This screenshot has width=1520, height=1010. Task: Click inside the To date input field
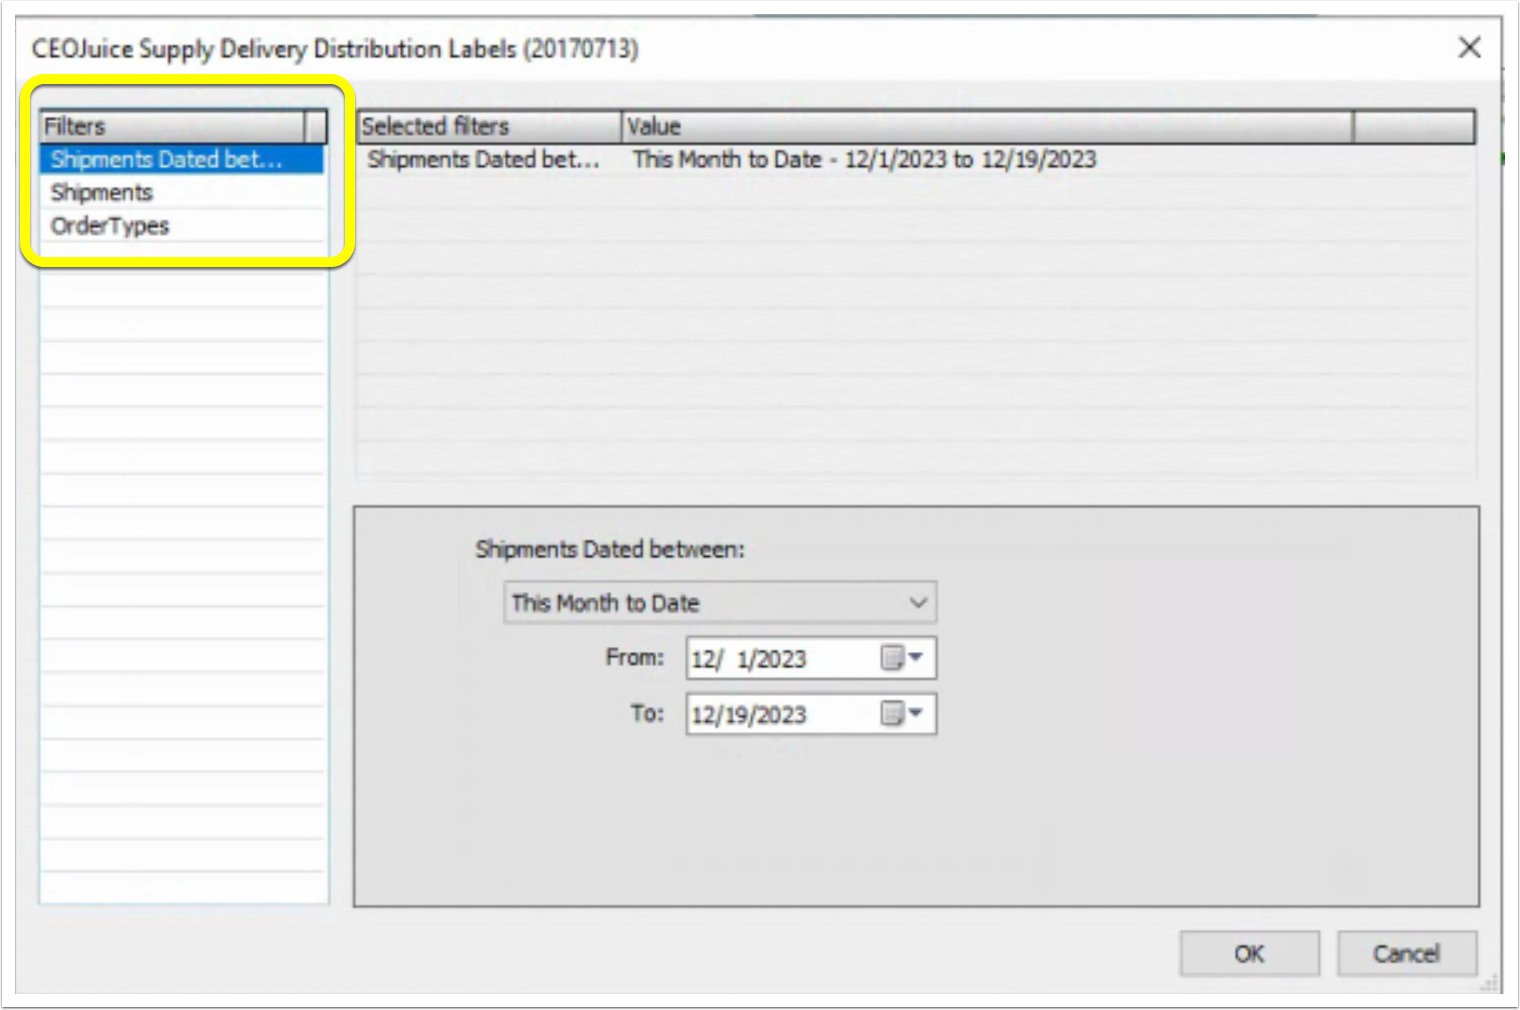[780, 714]
